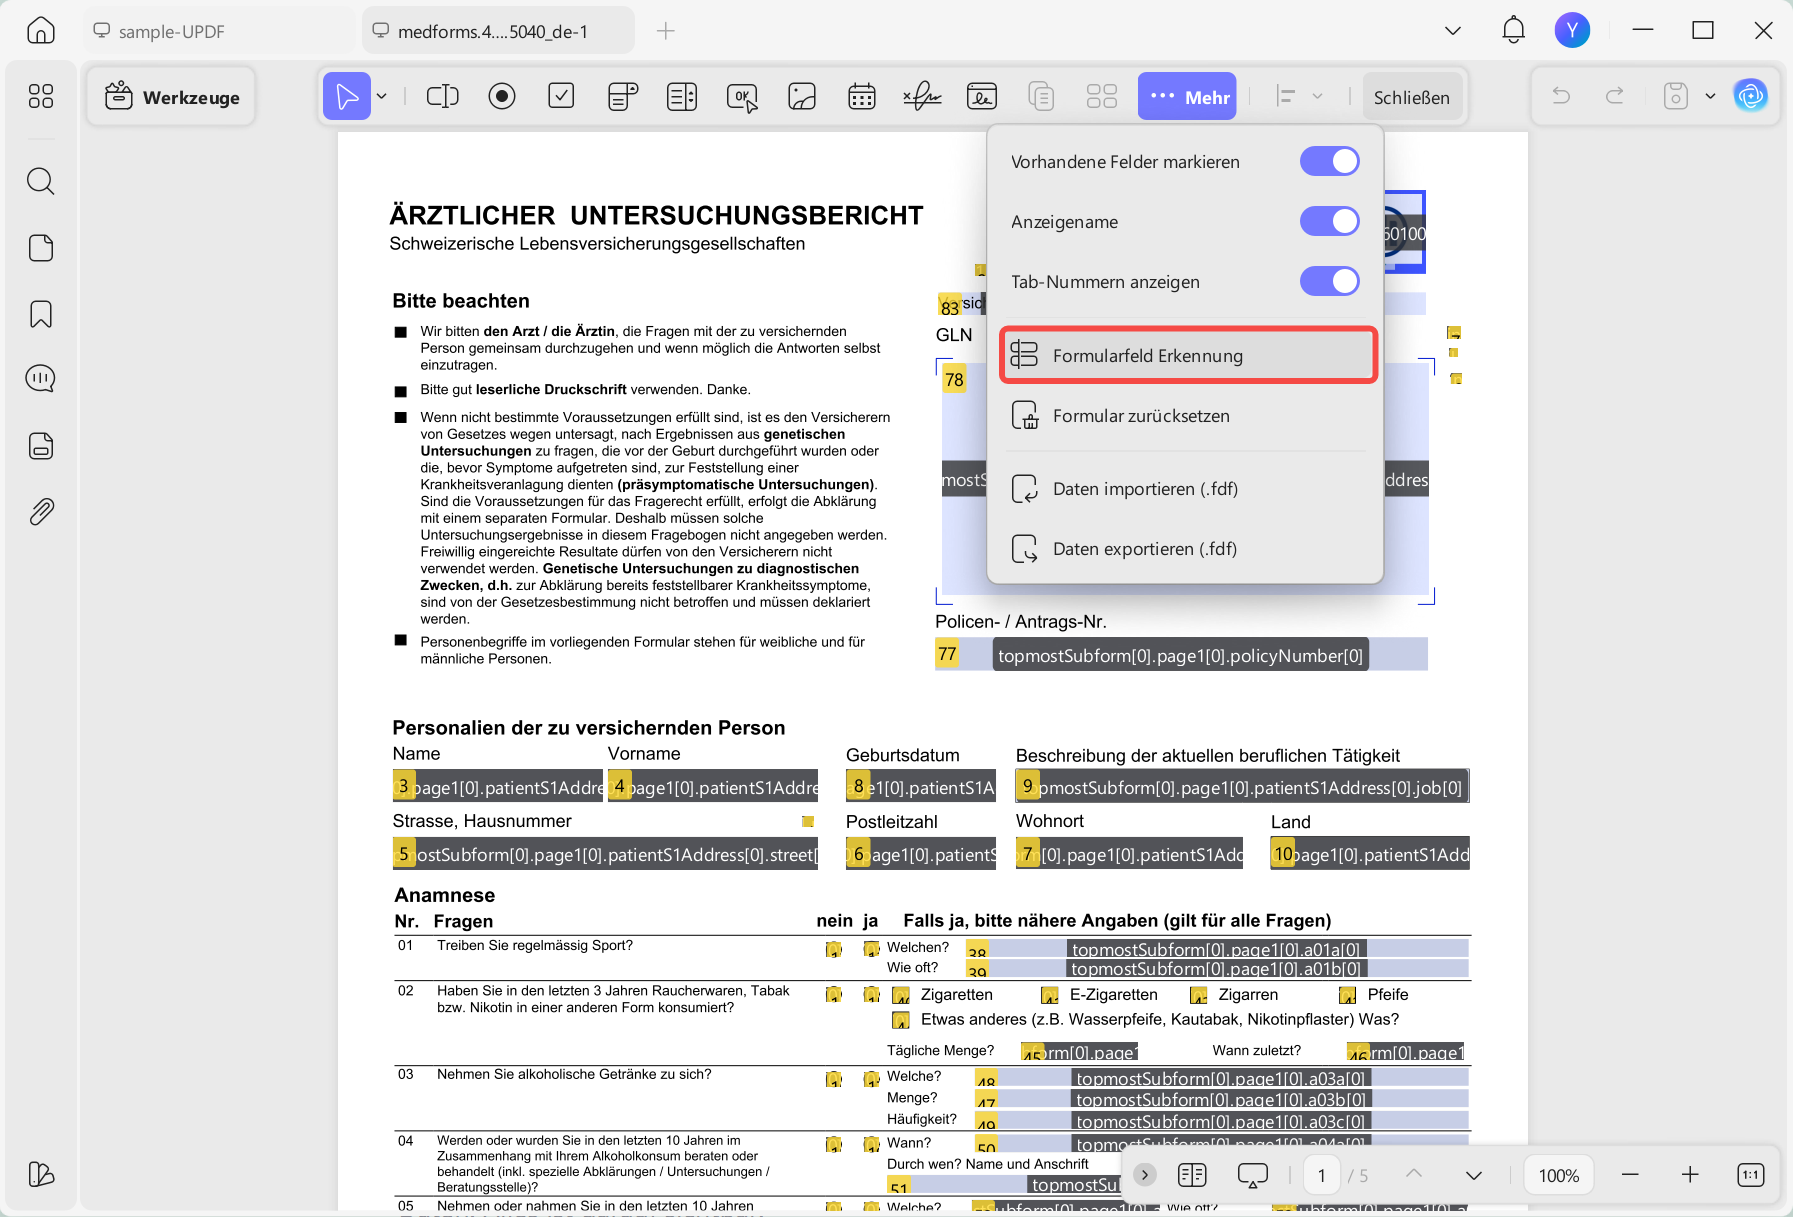Image resolution: width=1793 pixels, height=1217 pixels.
Task: Select the dropdown field tool
Action: (622, 97)
